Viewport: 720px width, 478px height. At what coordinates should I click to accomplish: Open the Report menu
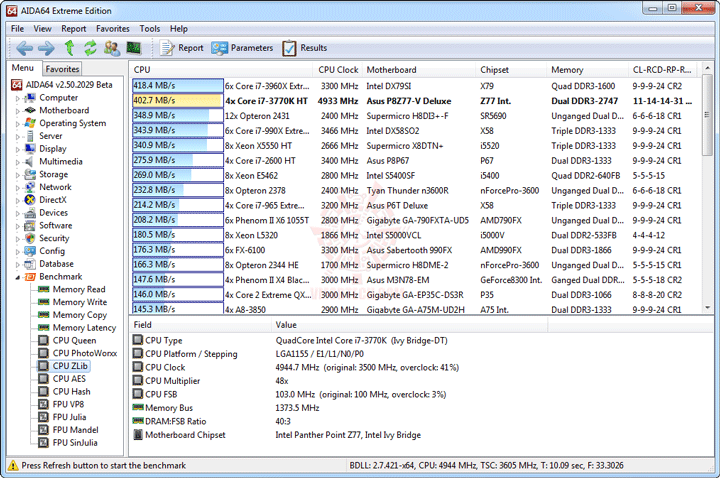pos(73,28)
